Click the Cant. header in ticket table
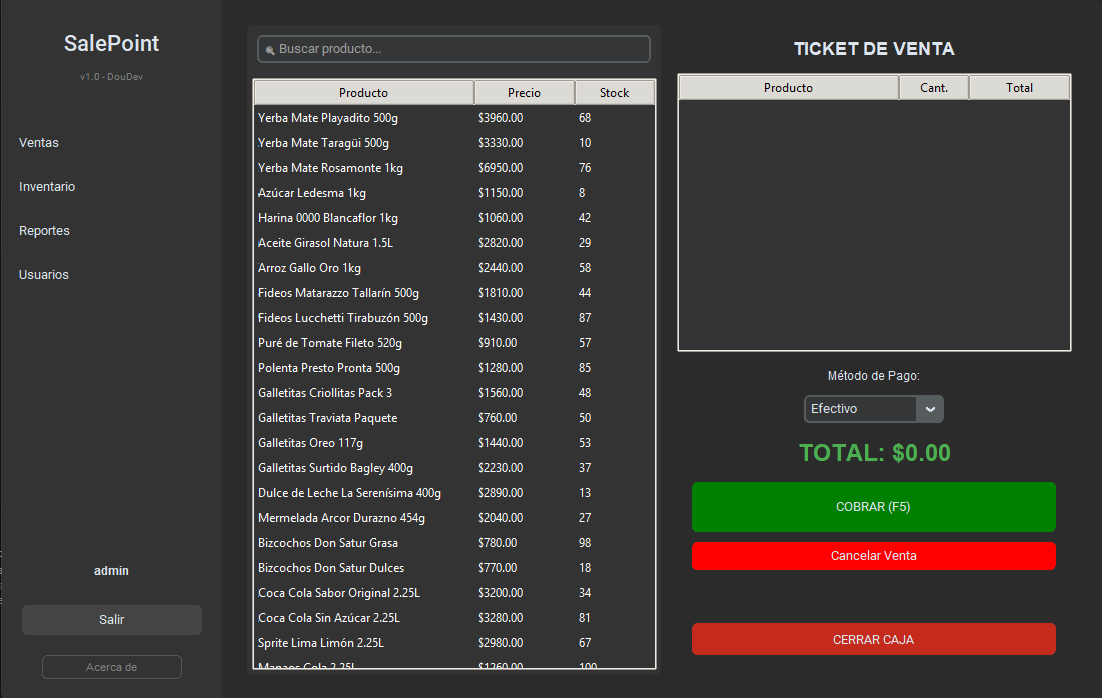Image resolution: width=1102 pixels, height=698 pixels. click(x=933, y=88)
